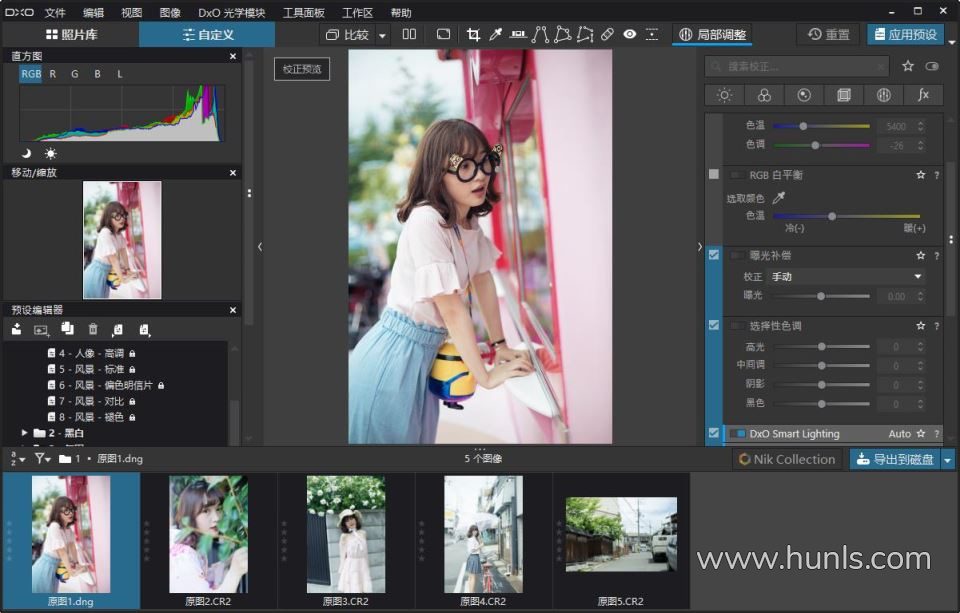960x613 pixels.
Task: Uncheck the 曝光补偿 checkbox
Action: (713, 255)
